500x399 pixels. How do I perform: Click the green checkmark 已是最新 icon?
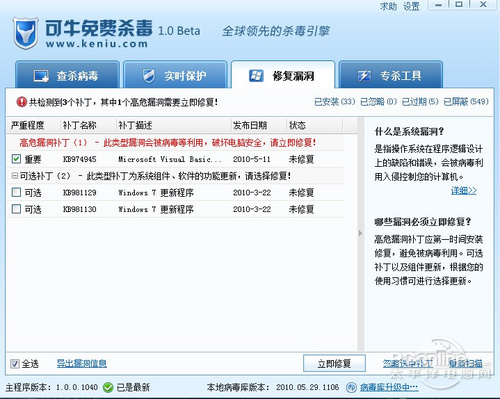click(108, 387)
